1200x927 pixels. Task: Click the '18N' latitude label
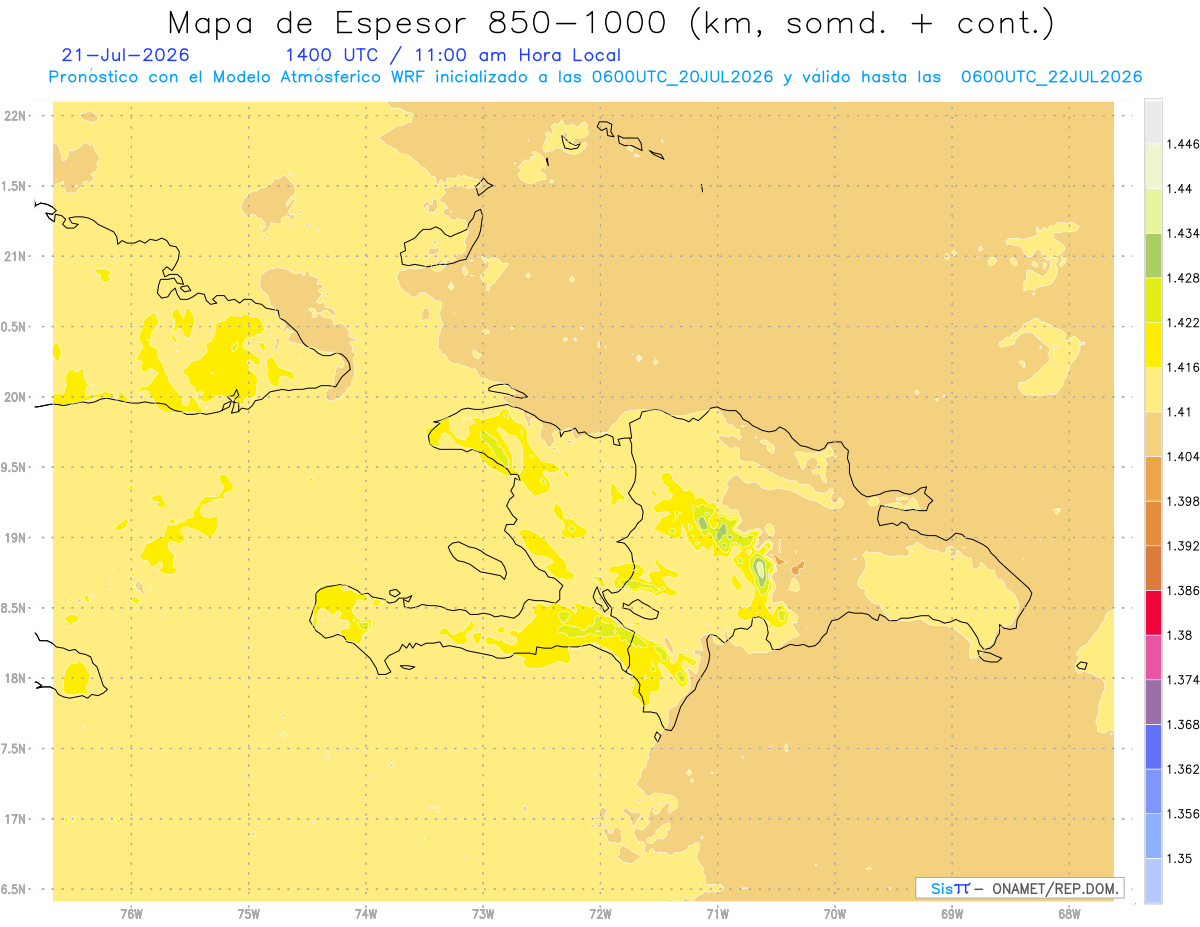point(16,679)
